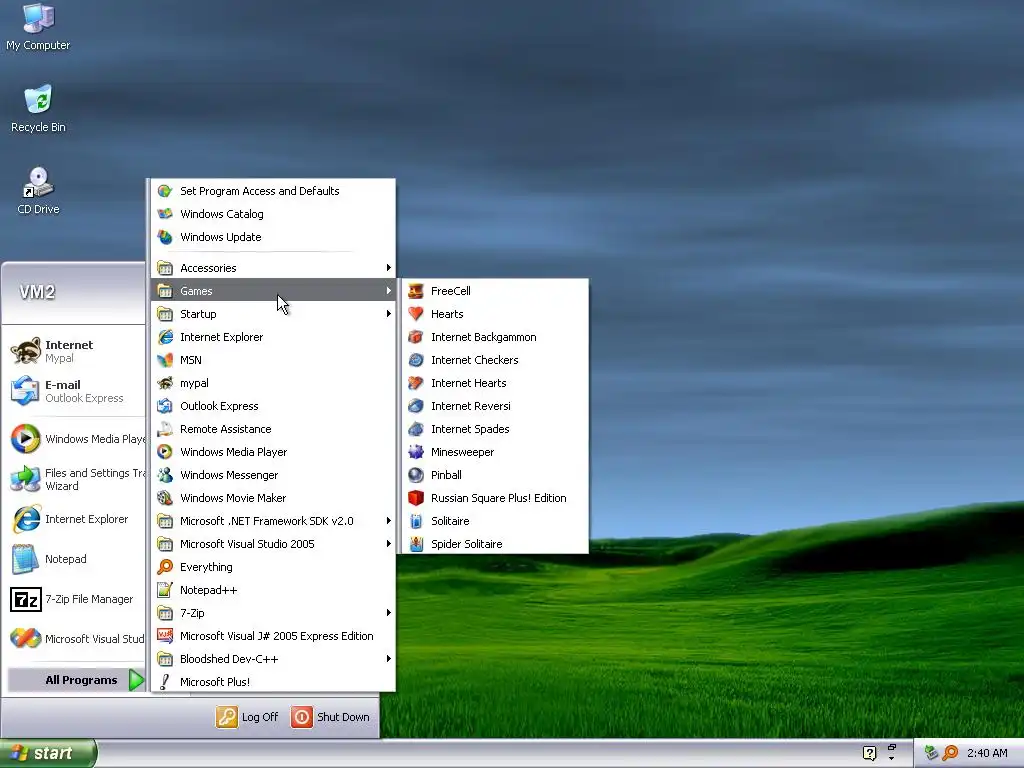Open 7-Zip File Manager
The image size is (1024, 768).
pos(76,599)
